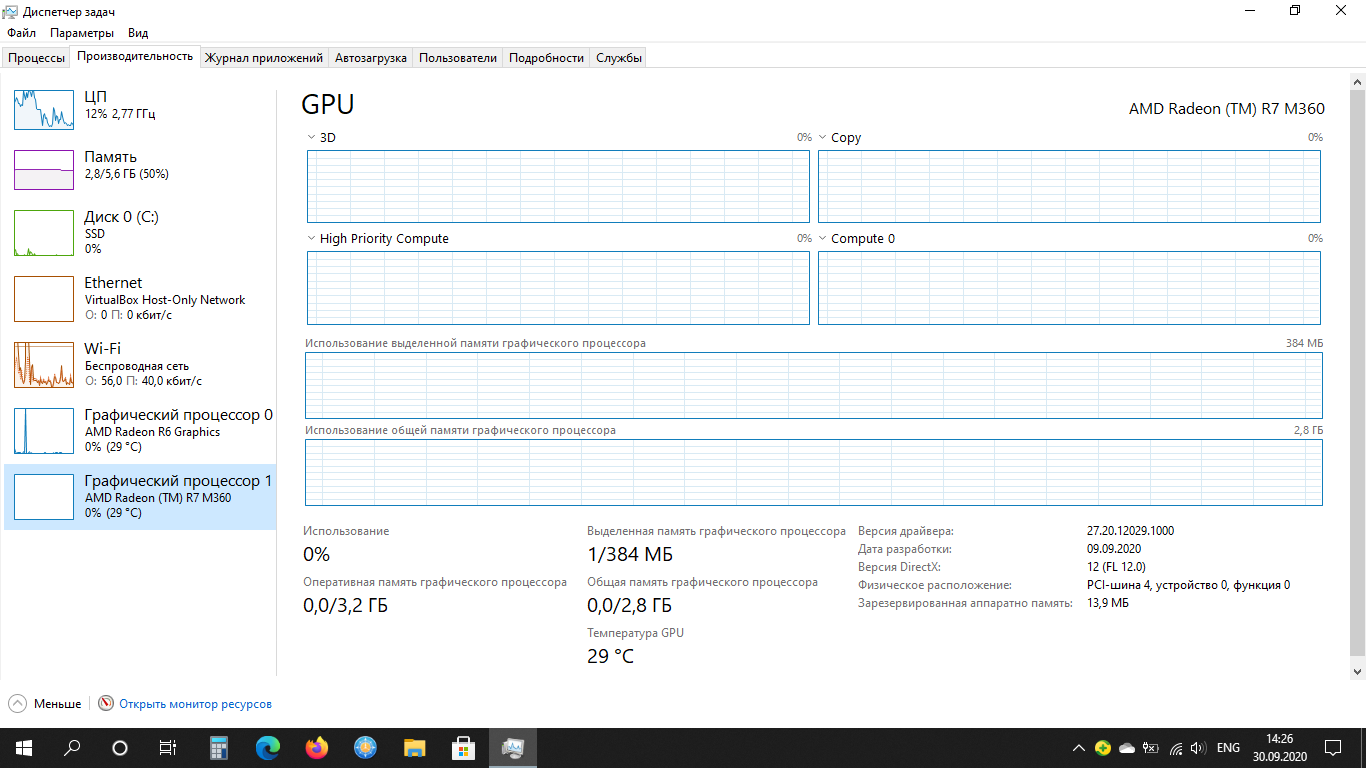1366x768 pixels.
Task: Select the Память usage graph thumbnail
Action: (44, 170)
